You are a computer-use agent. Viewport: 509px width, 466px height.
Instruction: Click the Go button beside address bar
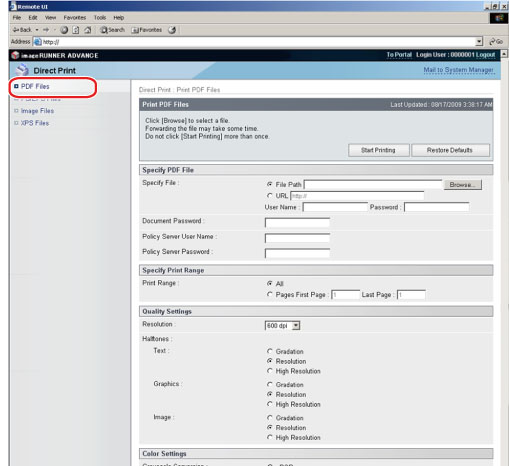coord(496,42)
